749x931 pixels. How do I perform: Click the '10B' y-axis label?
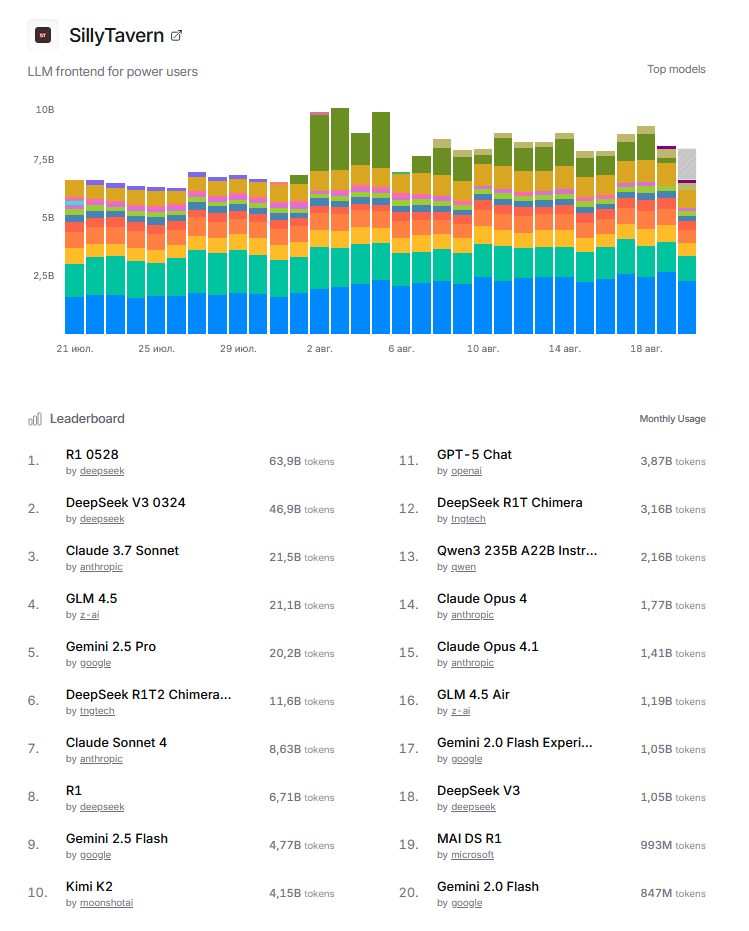(x=45, y=110)
